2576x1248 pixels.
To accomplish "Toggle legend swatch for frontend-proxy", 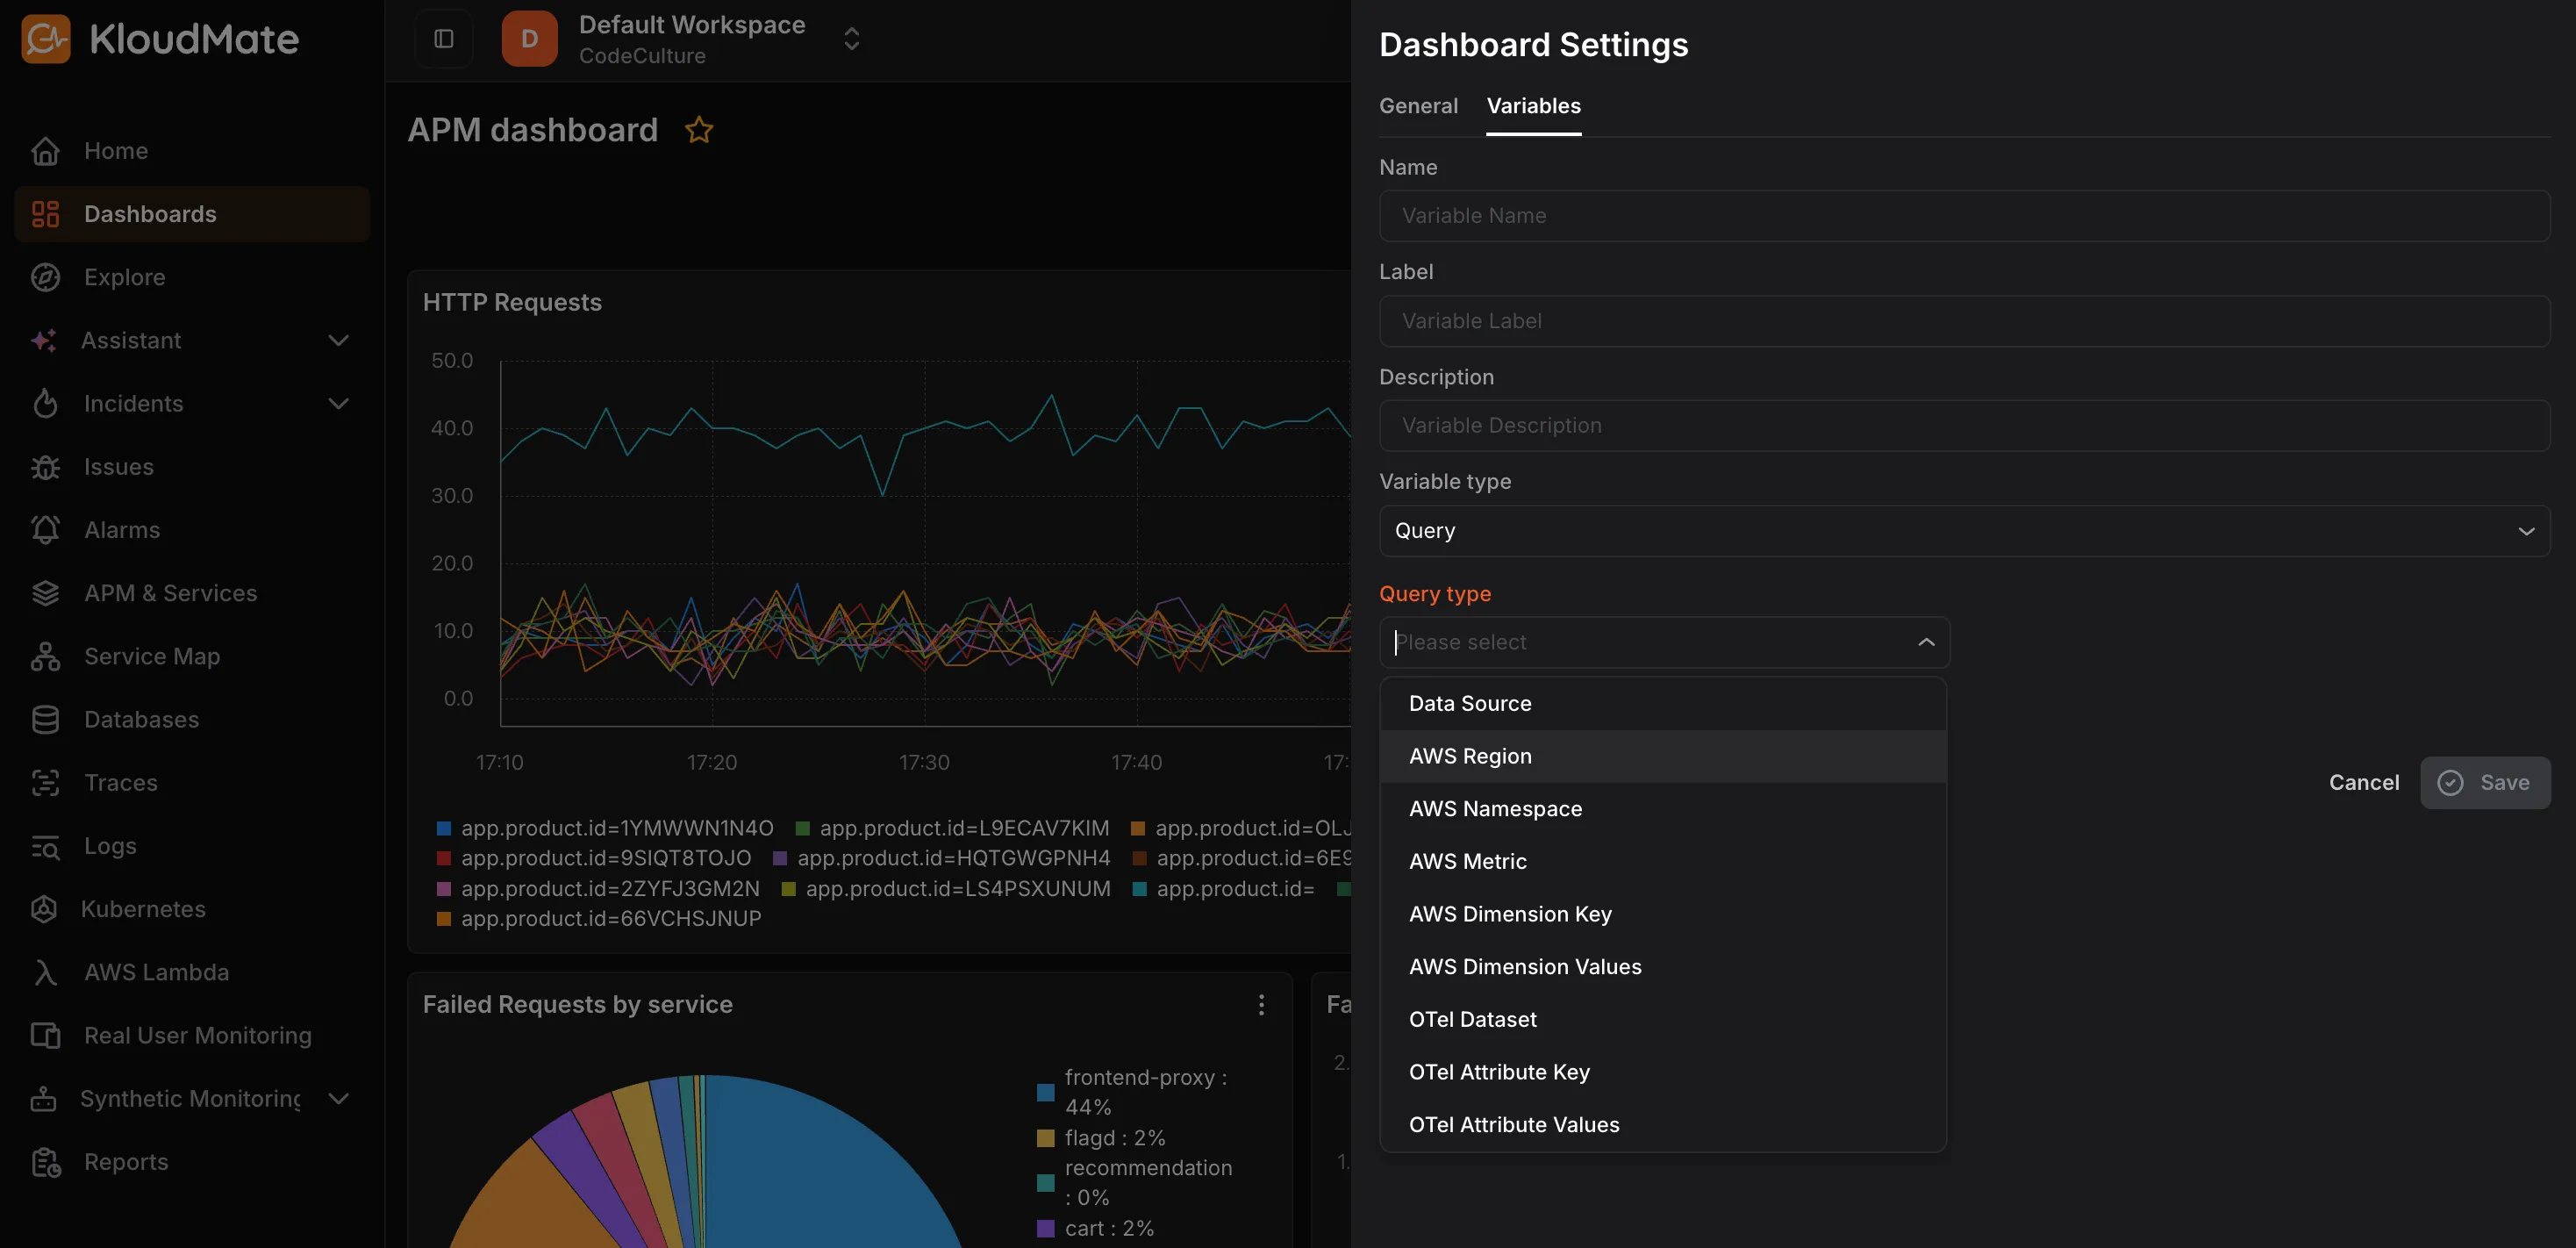I will pyautogui.click(x=1045, y=1092).
